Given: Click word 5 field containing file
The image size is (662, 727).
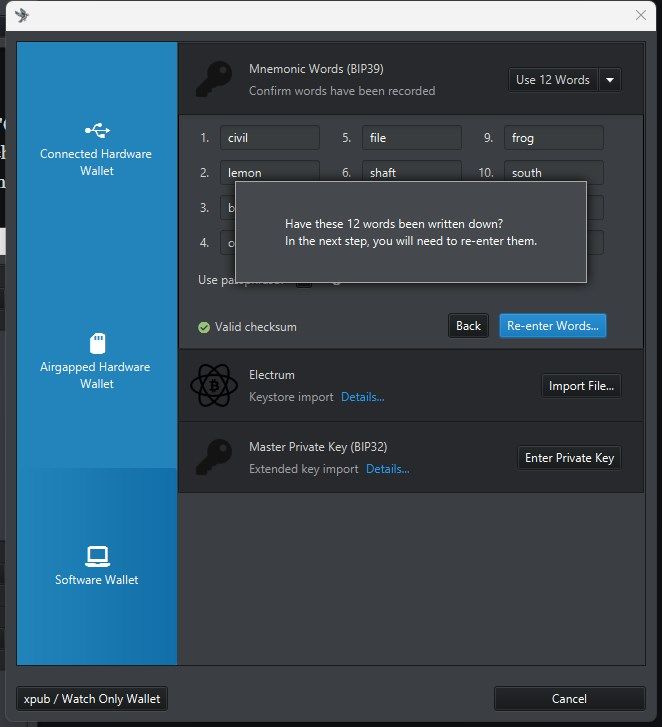Looking at the screenshot, I should tap(412, 138).
